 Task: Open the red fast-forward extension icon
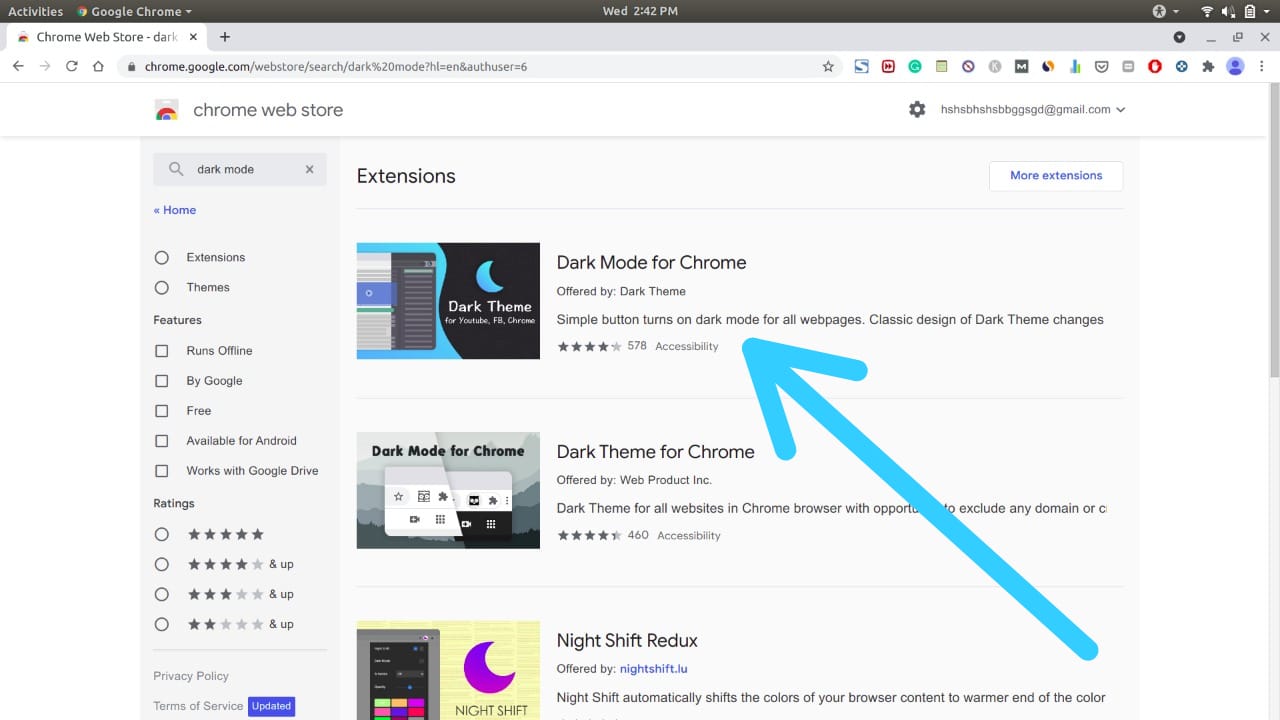pos(888,66)
